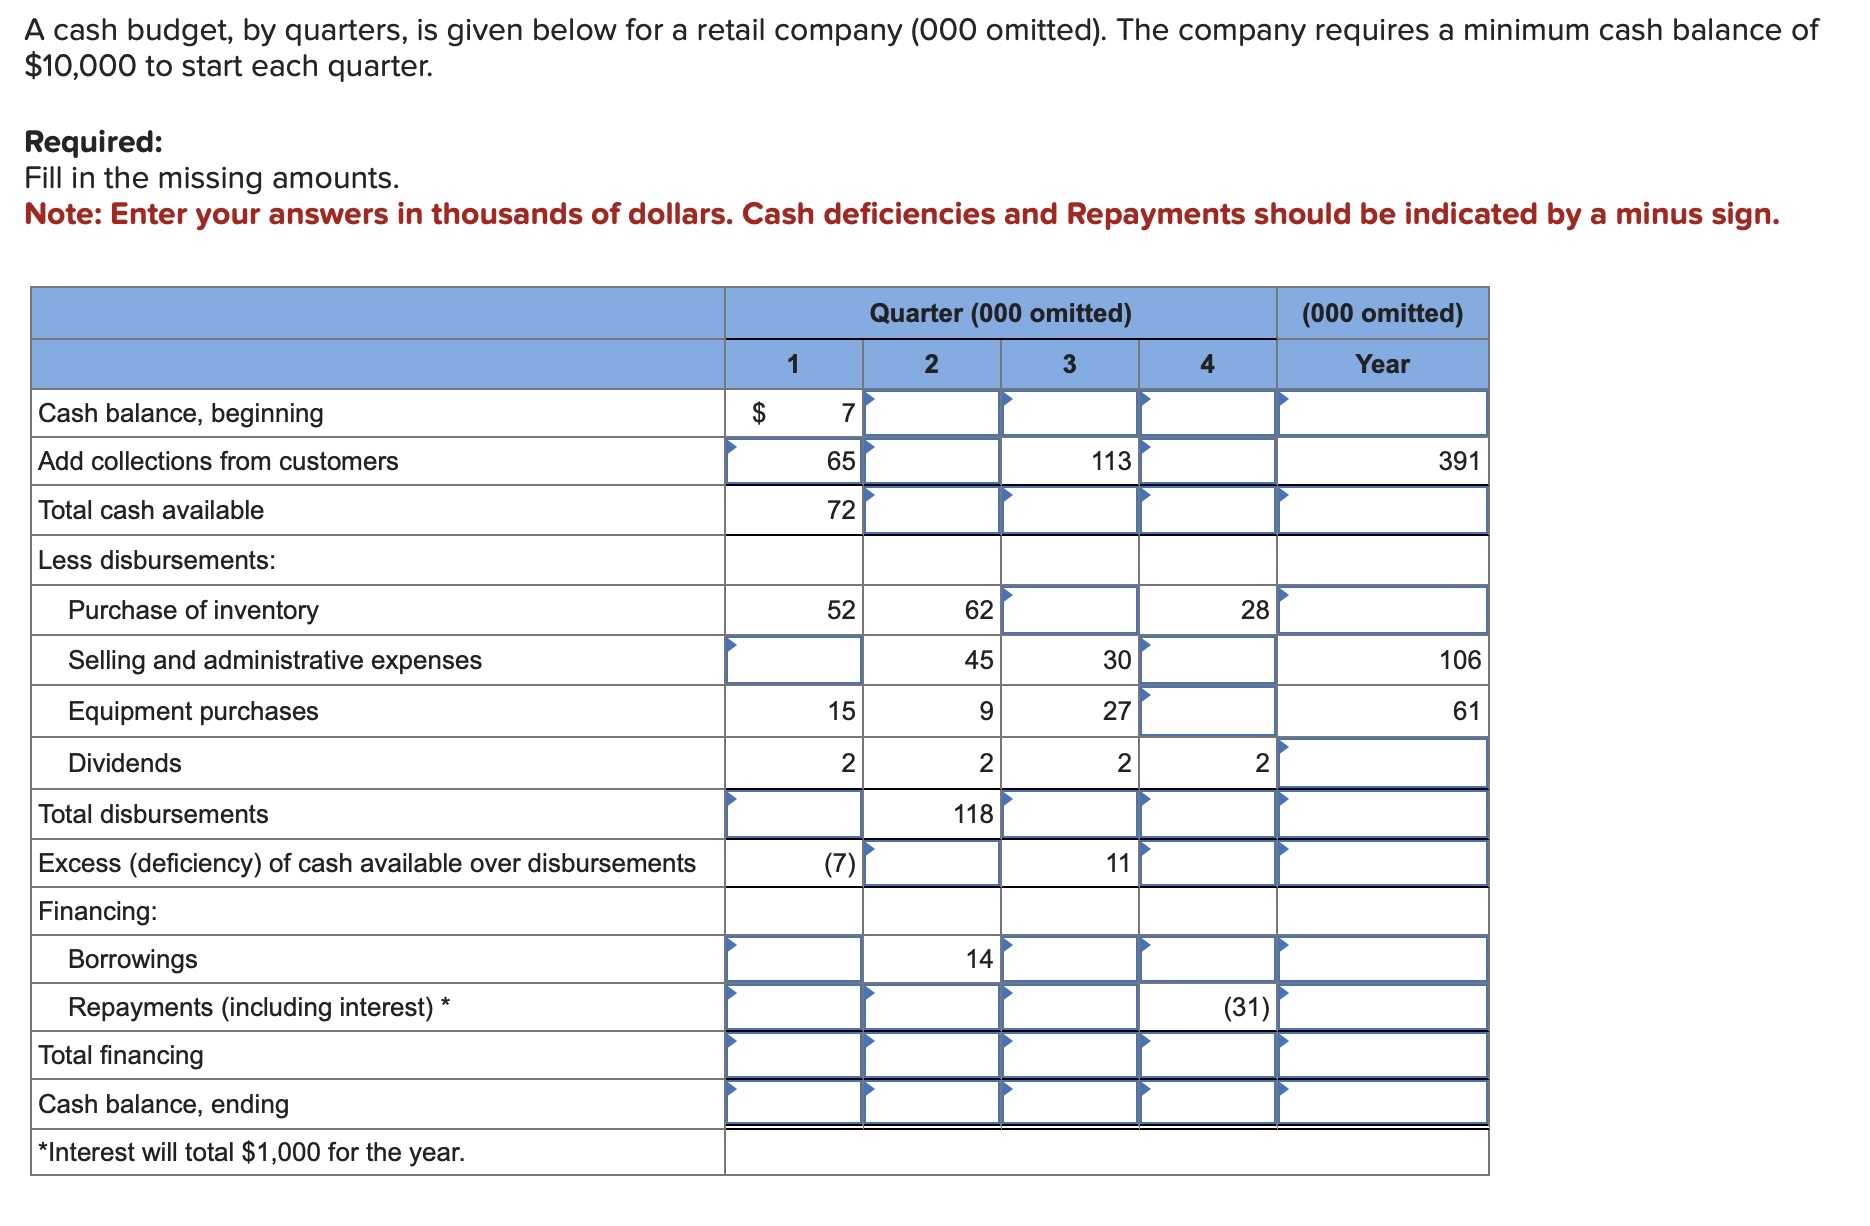Click Quarter 2 beginning cash balance input cell
Viewport: 1870px width, 1226px height.
[930, 412]
